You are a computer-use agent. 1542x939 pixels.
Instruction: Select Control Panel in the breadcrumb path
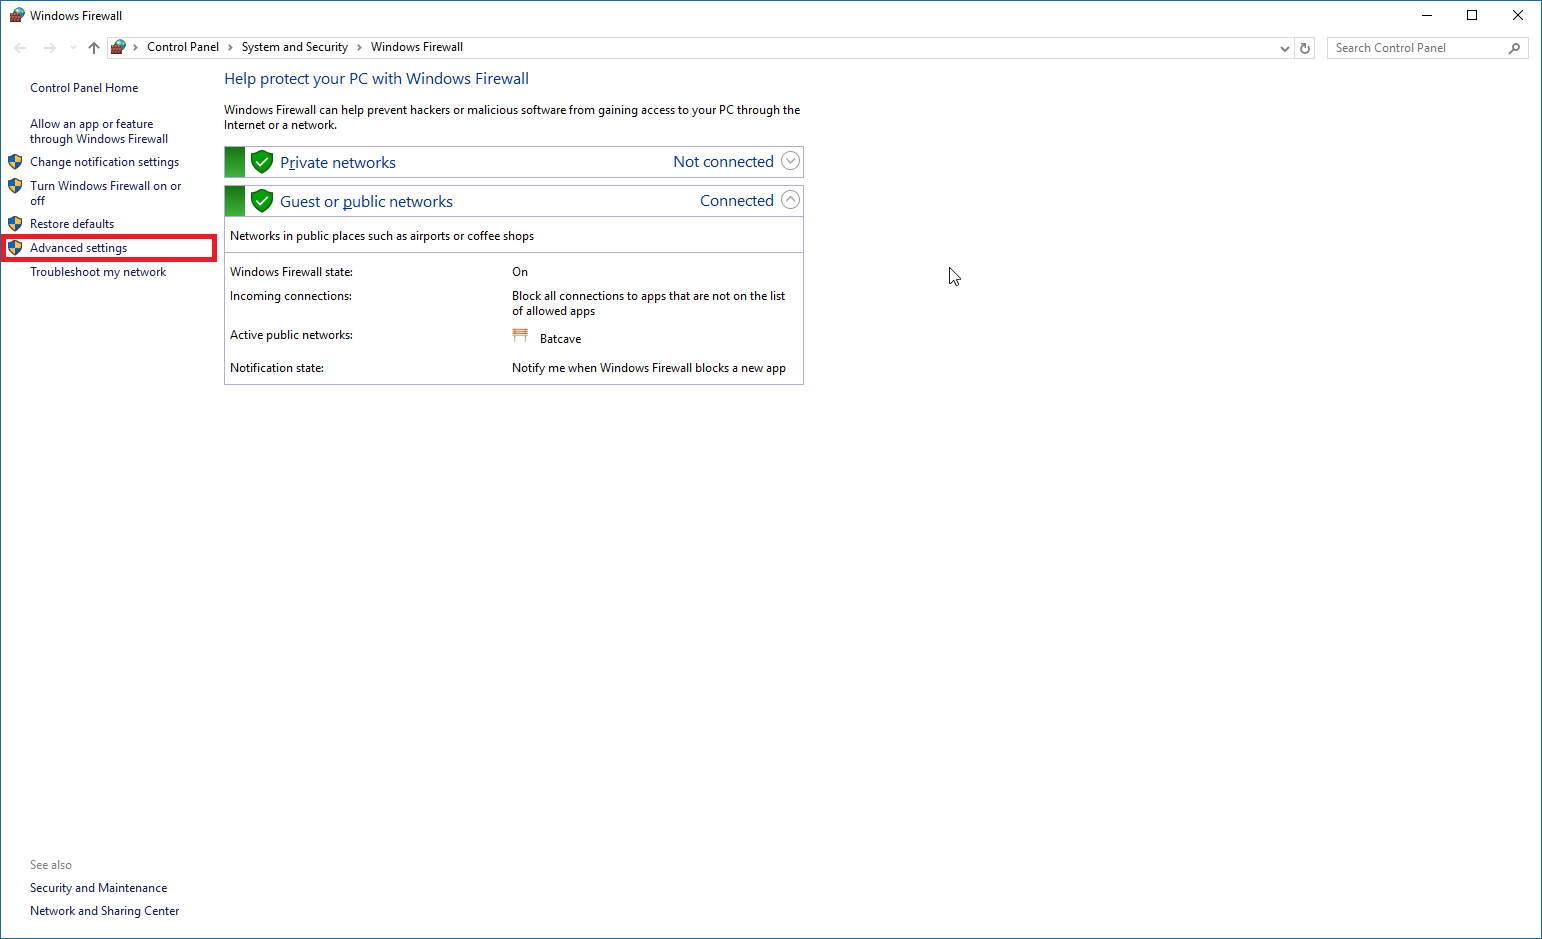pos(183,47)
